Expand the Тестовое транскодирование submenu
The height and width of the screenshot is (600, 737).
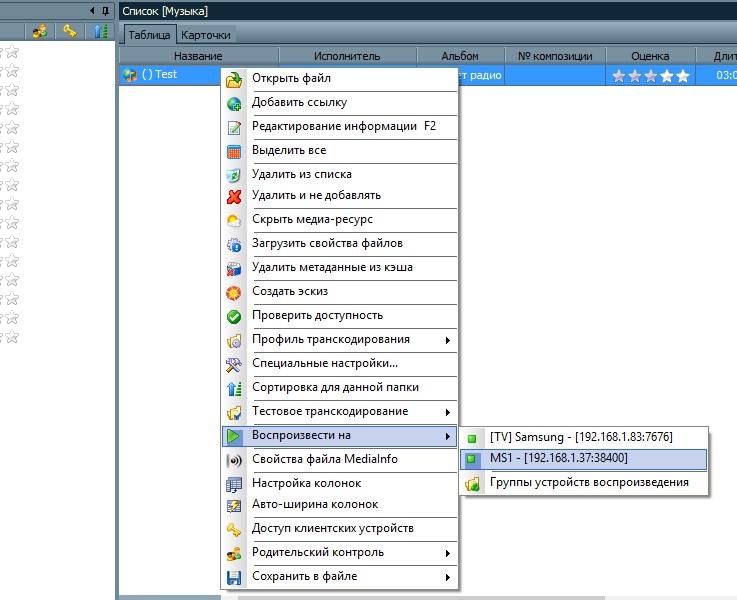click(x=448, y=412)
